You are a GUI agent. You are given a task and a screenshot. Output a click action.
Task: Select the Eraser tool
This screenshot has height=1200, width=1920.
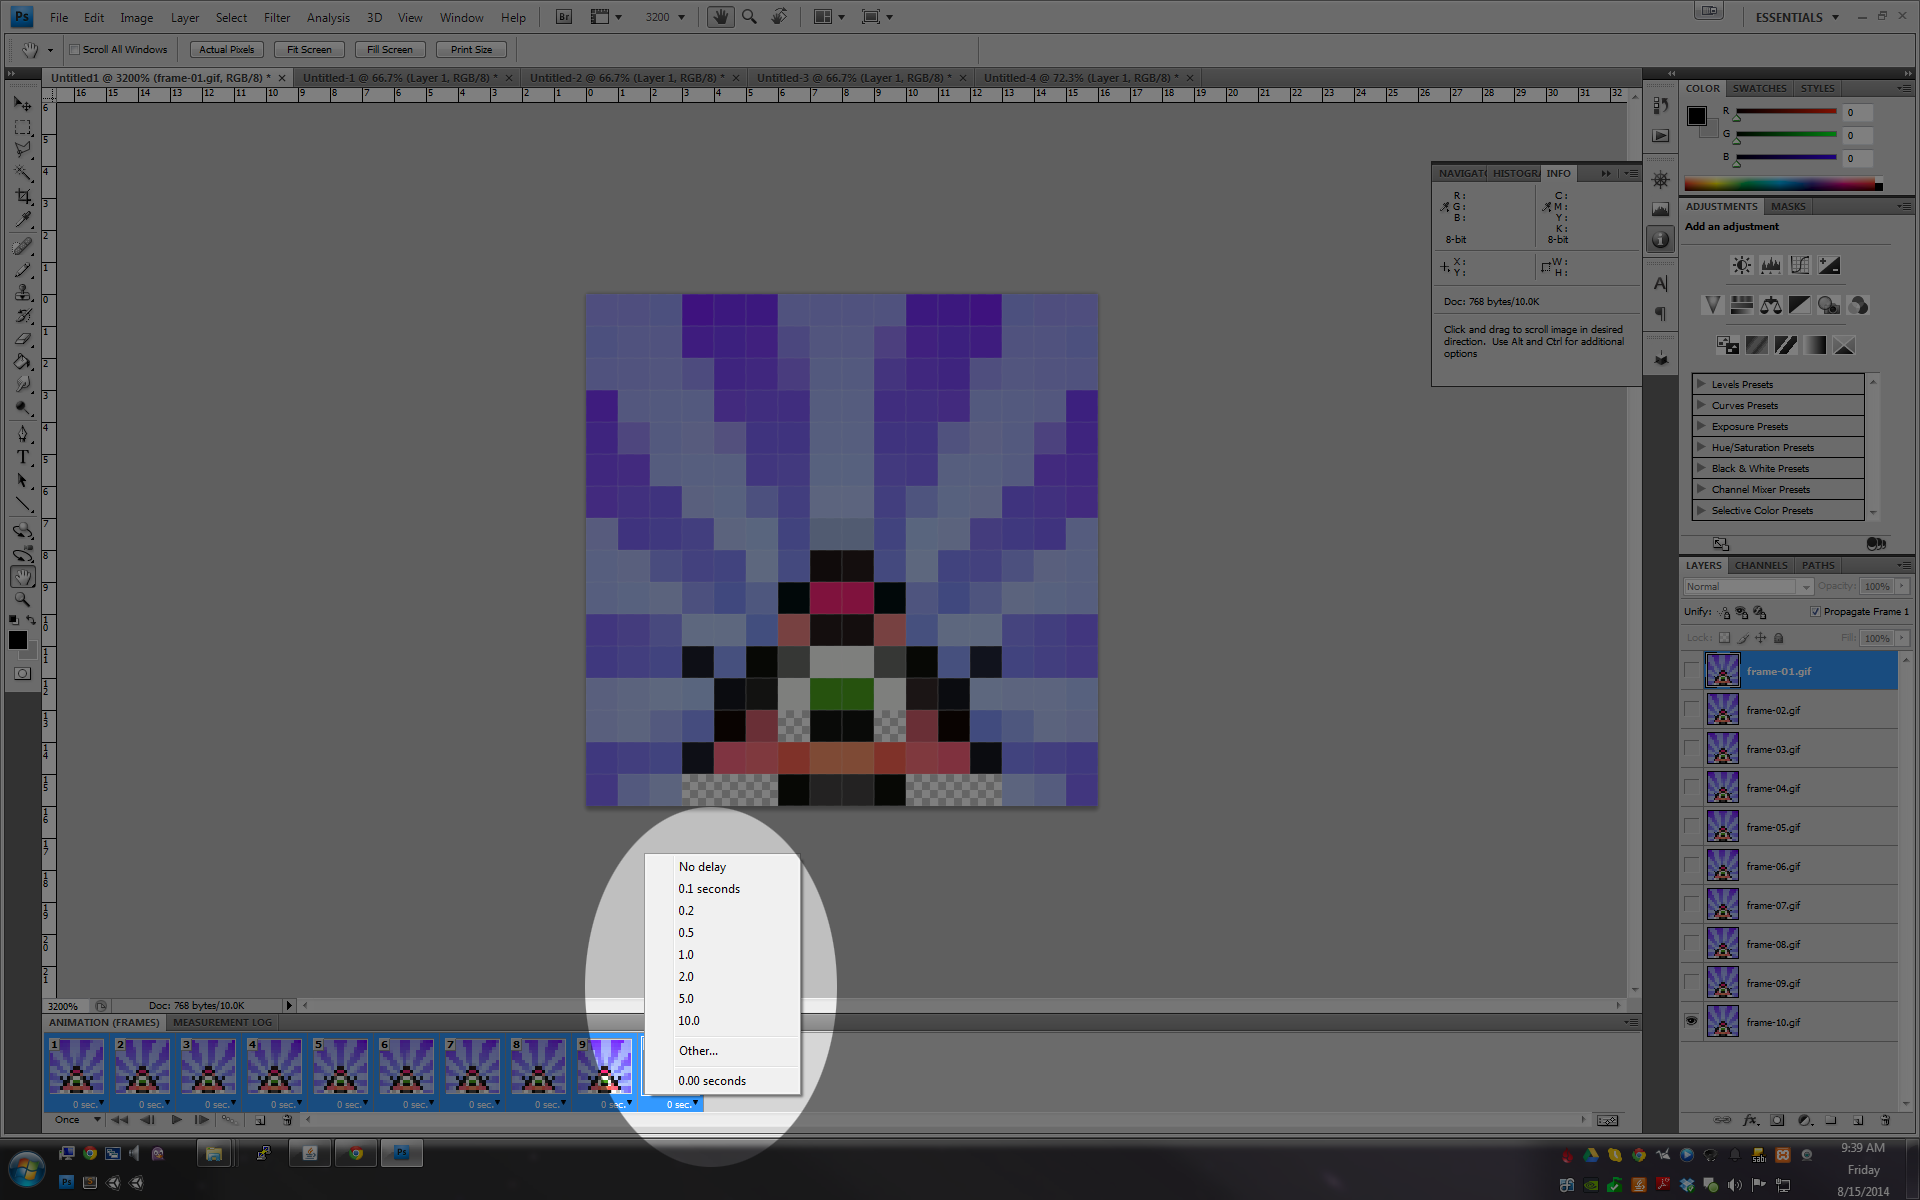pyautogui.click(x=22, y=339)
